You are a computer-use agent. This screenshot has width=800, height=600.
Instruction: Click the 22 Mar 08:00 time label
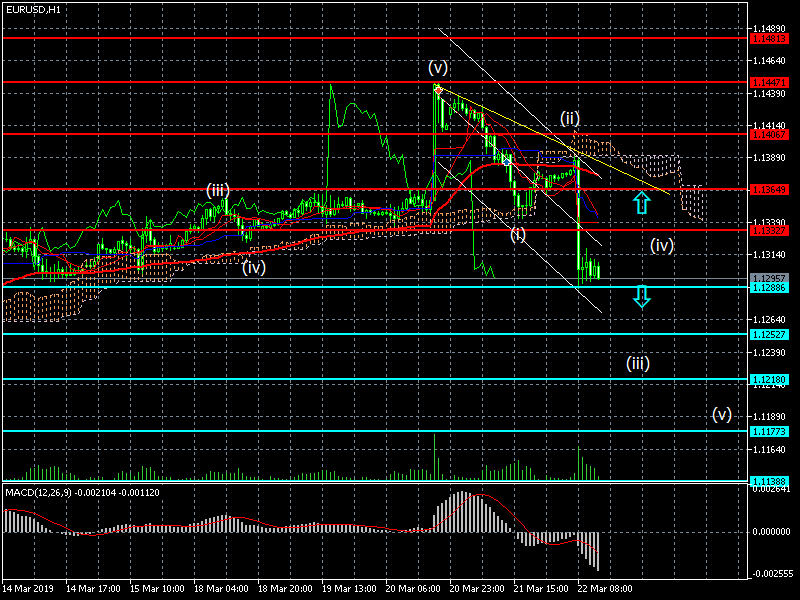pyautogui.click(x=605, y=589)
